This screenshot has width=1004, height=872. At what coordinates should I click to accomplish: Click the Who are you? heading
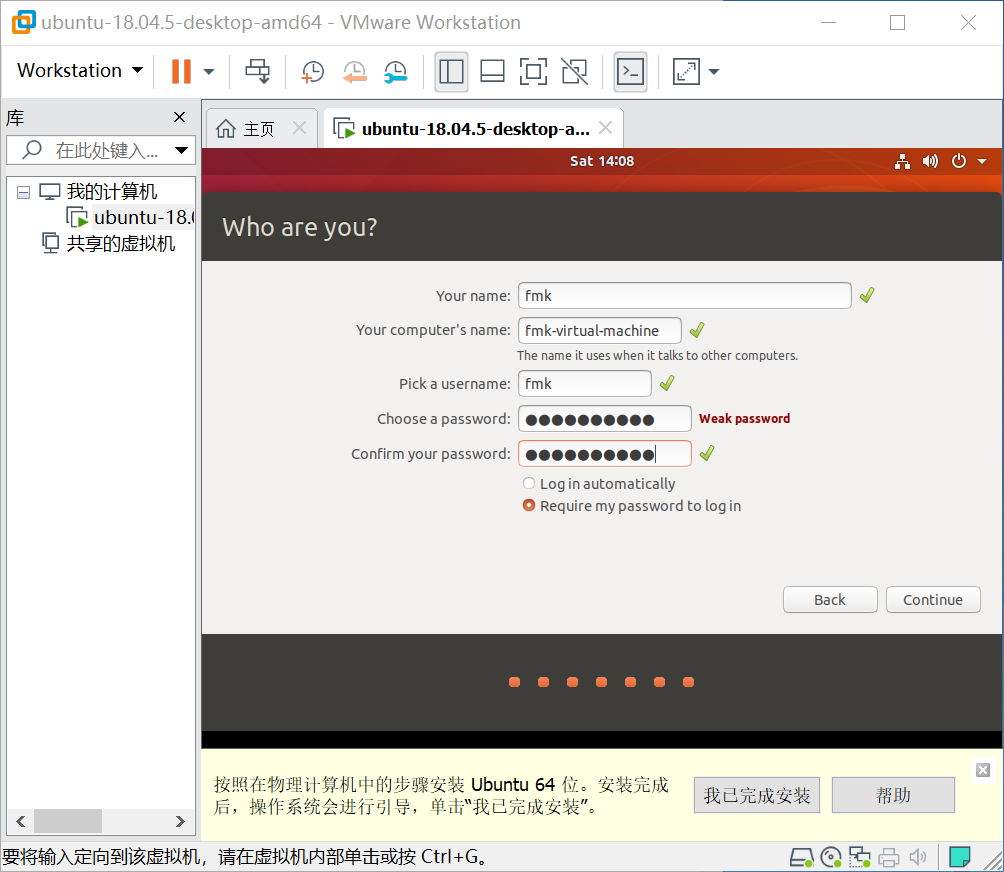coord(300,227)
